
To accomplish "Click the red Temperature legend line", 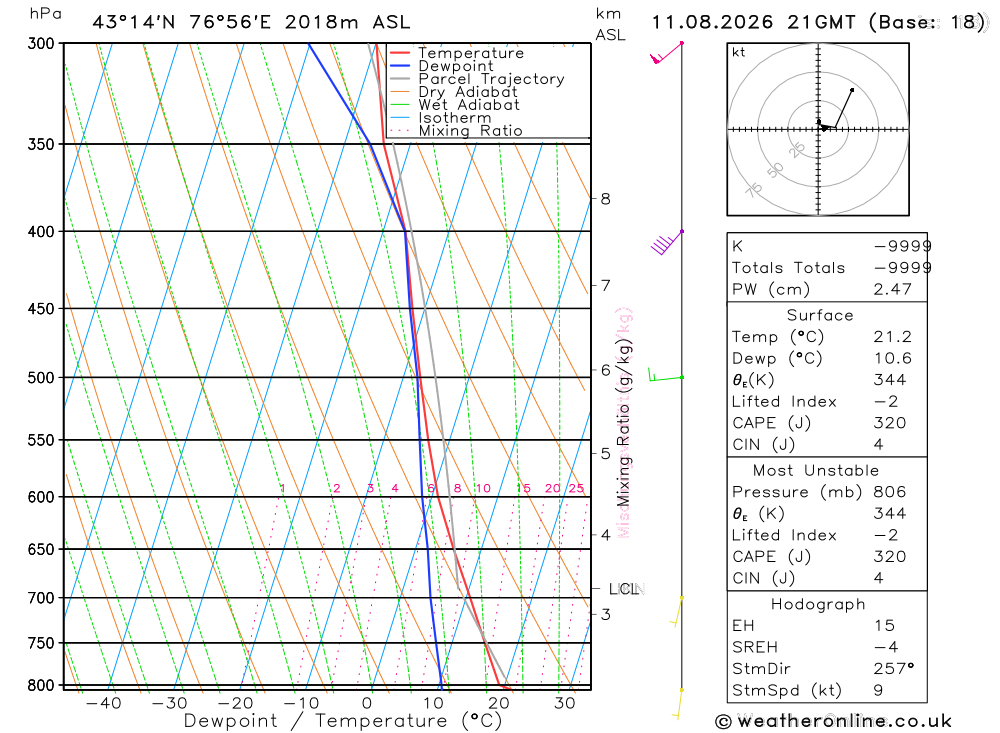I will point(400,53).
